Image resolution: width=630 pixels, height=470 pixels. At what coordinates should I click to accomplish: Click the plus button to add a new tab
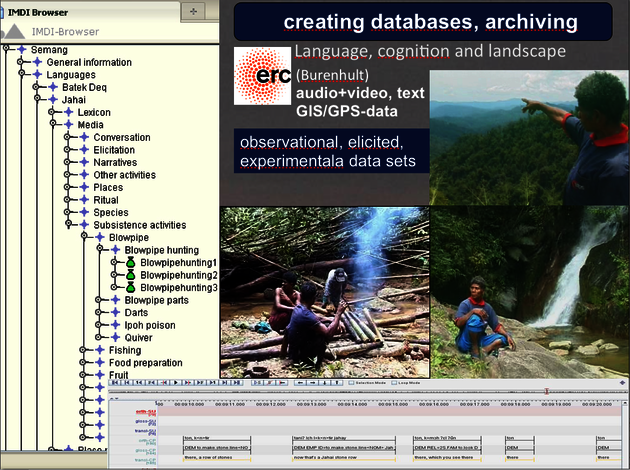[193, 11]
